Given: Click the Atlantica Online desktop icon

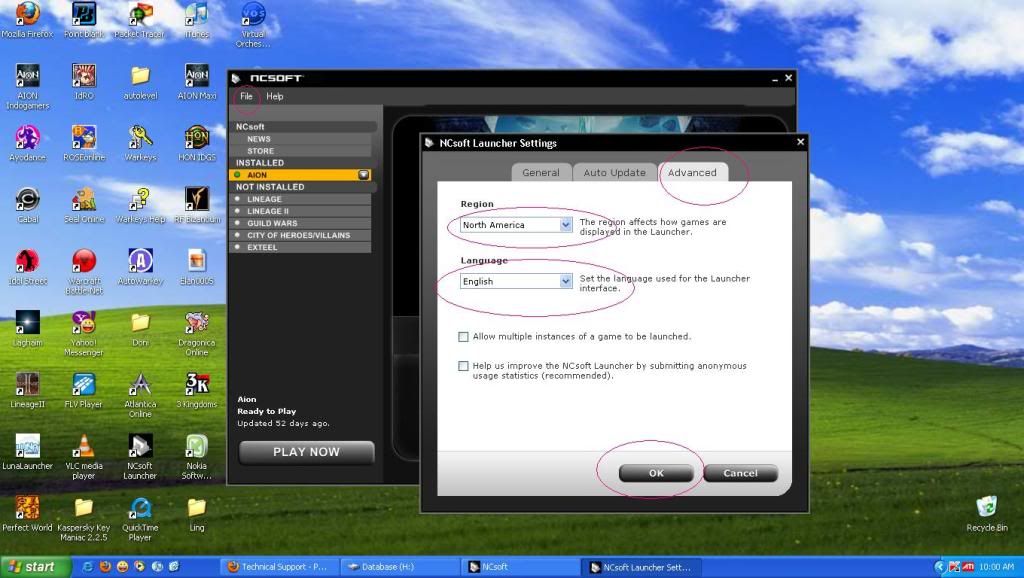Looking at the screenshot, I should pos(140,385).
